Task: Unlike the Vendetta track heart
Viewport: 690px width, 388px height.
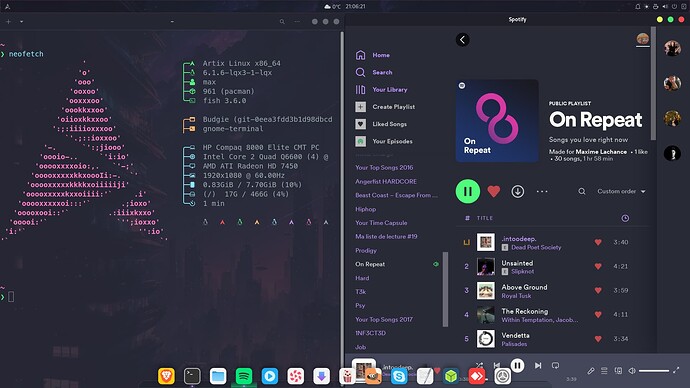Action: coord(598,339)
